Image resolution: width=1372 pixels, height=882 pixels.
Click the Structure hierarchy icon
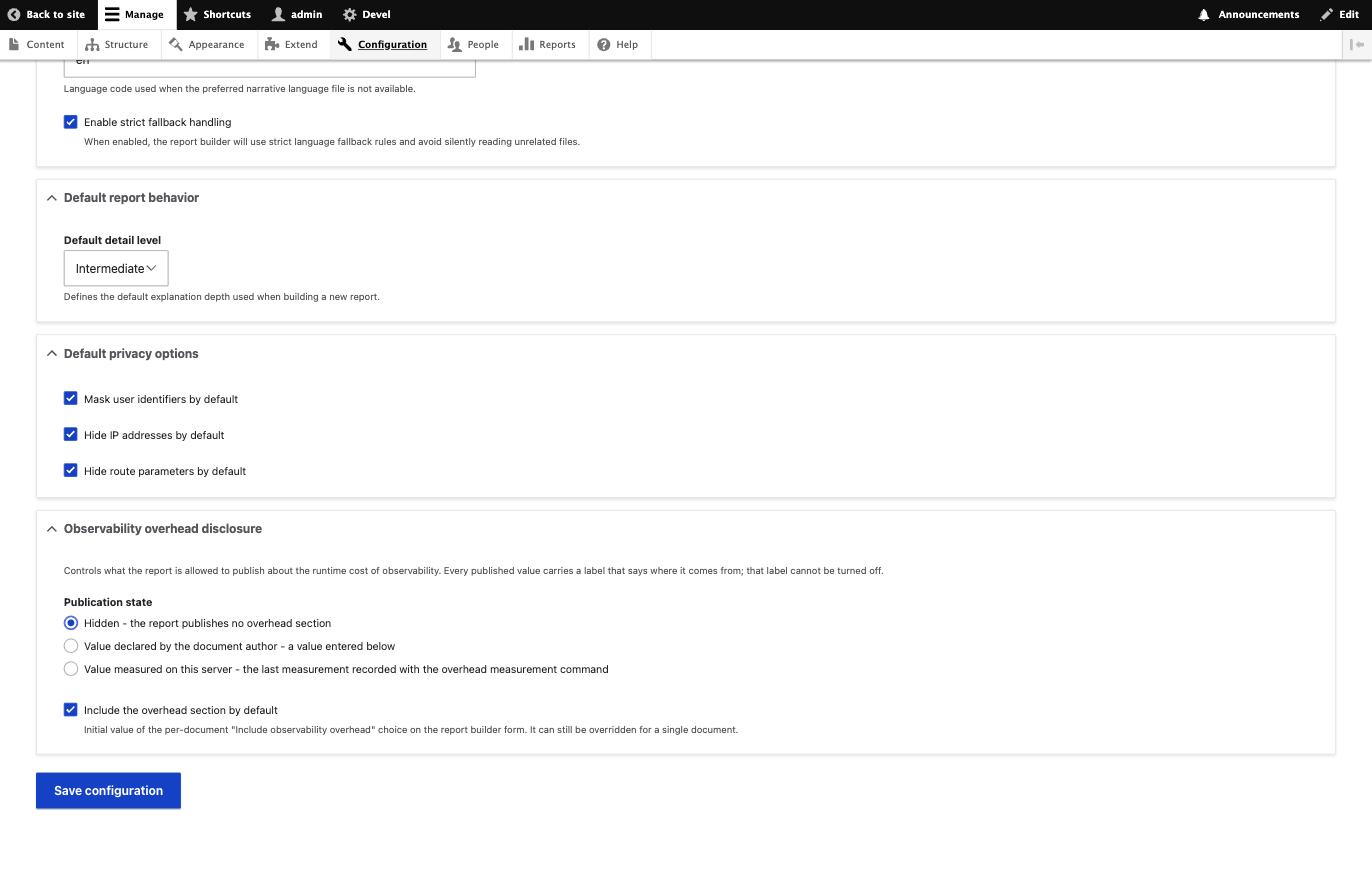[x=92, y=44]
